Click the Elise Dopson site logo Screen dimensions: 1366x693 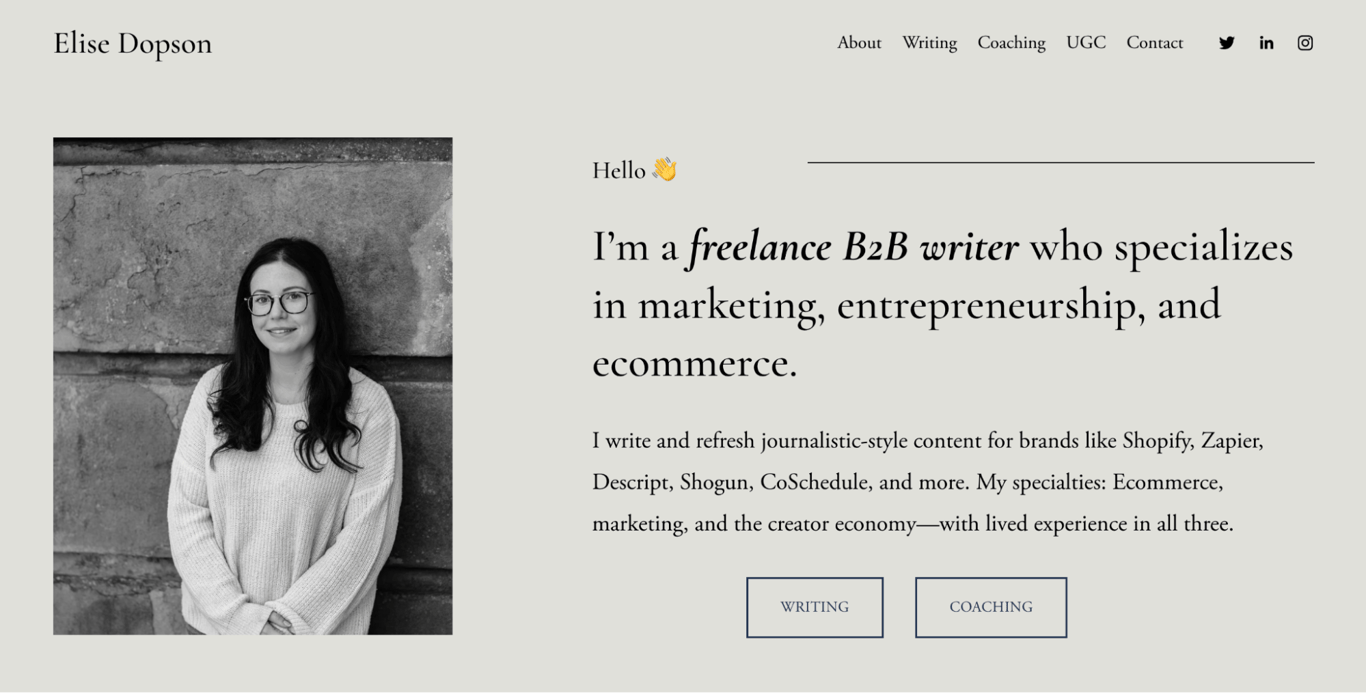pos(132,43)
